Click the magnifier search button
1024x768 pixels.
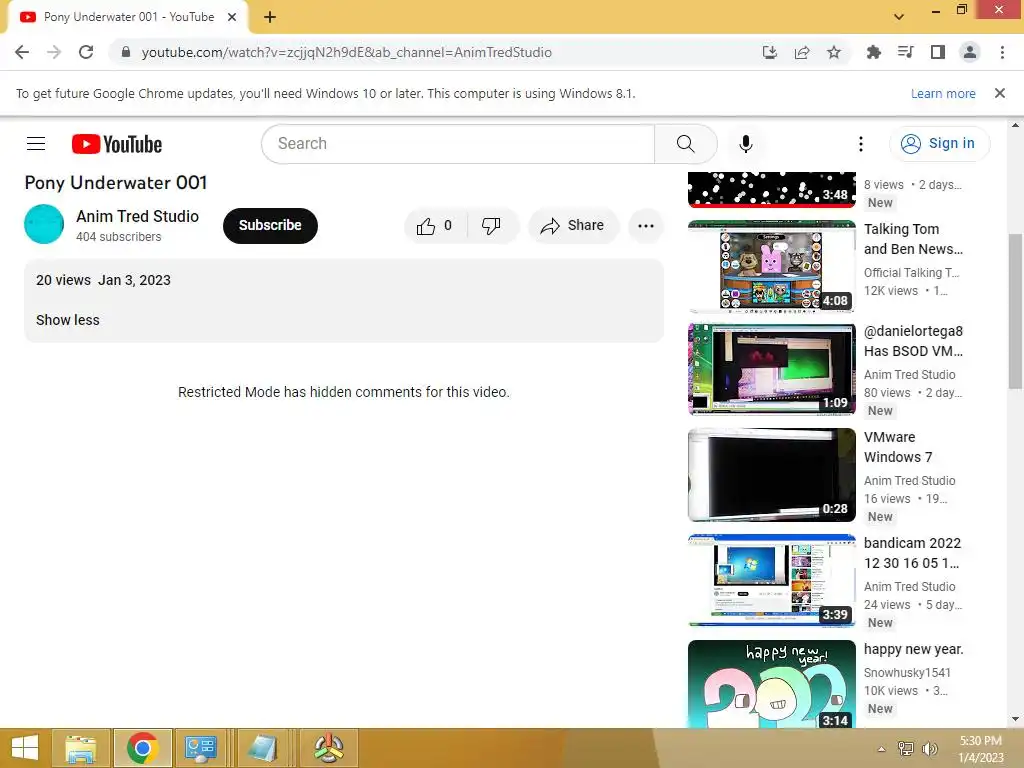[x=686, y=144]
